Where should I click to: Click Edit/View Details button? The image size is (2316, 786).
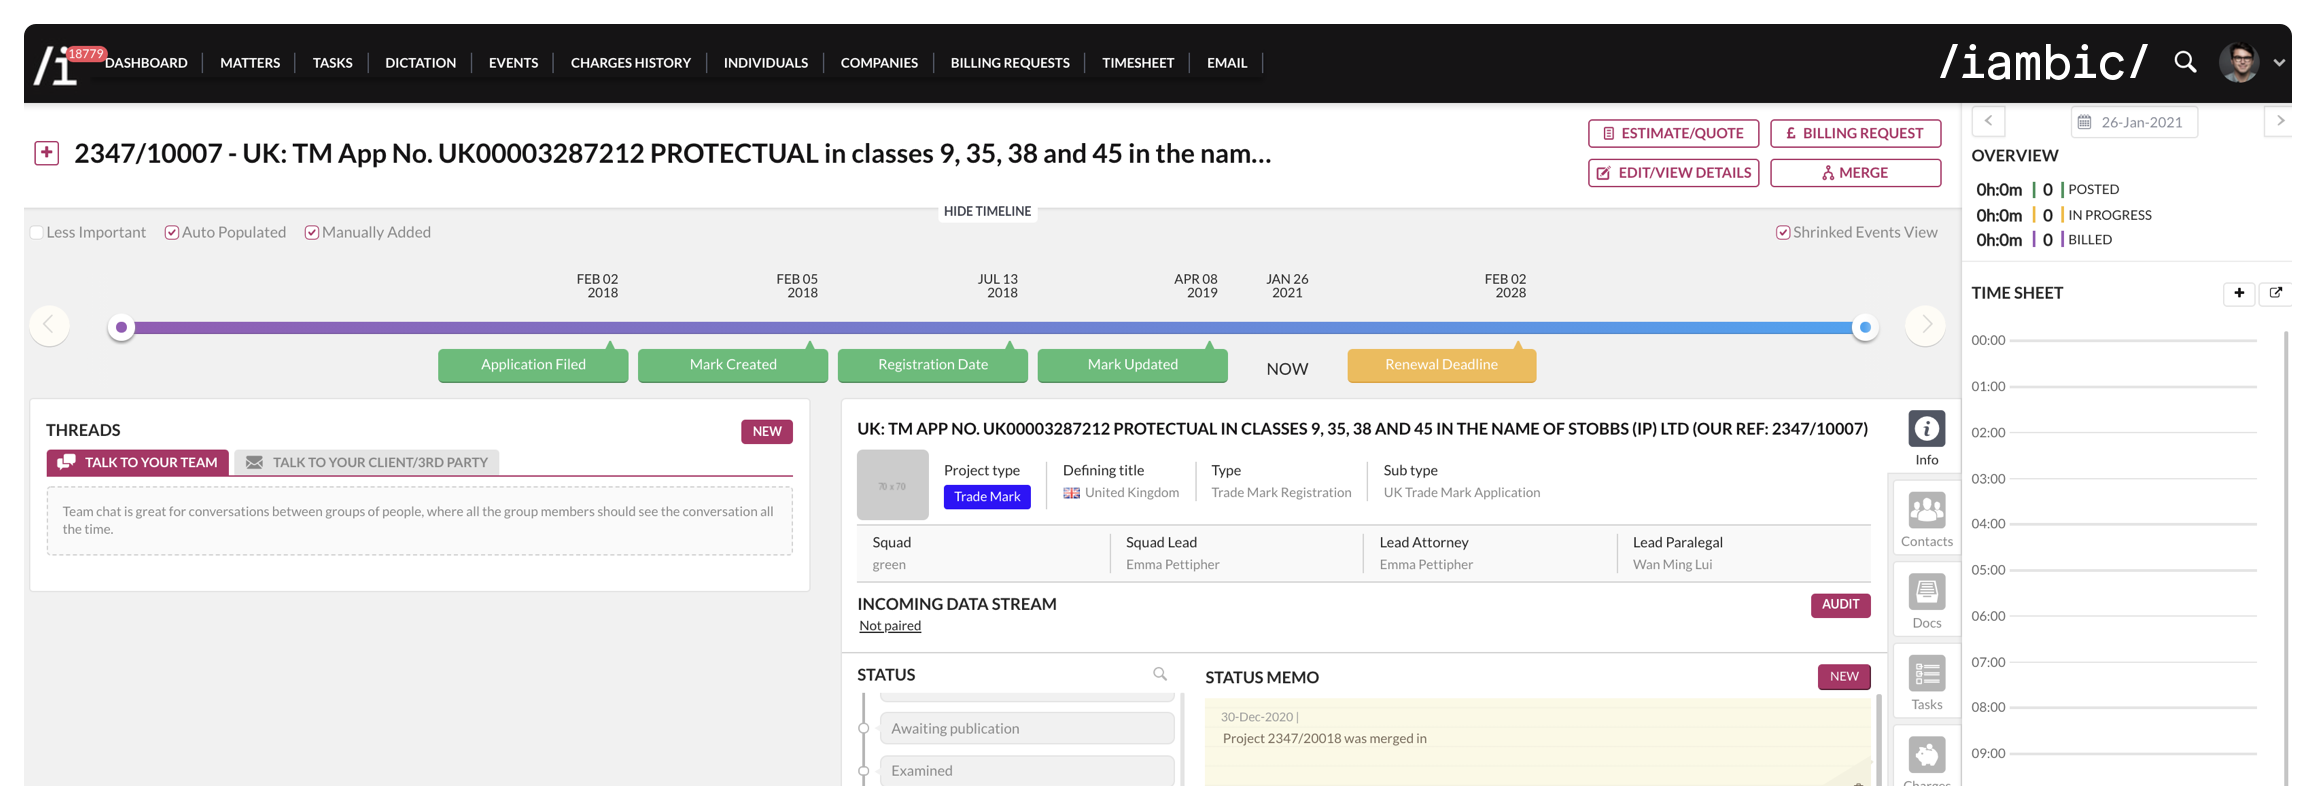pos(1673,173)
